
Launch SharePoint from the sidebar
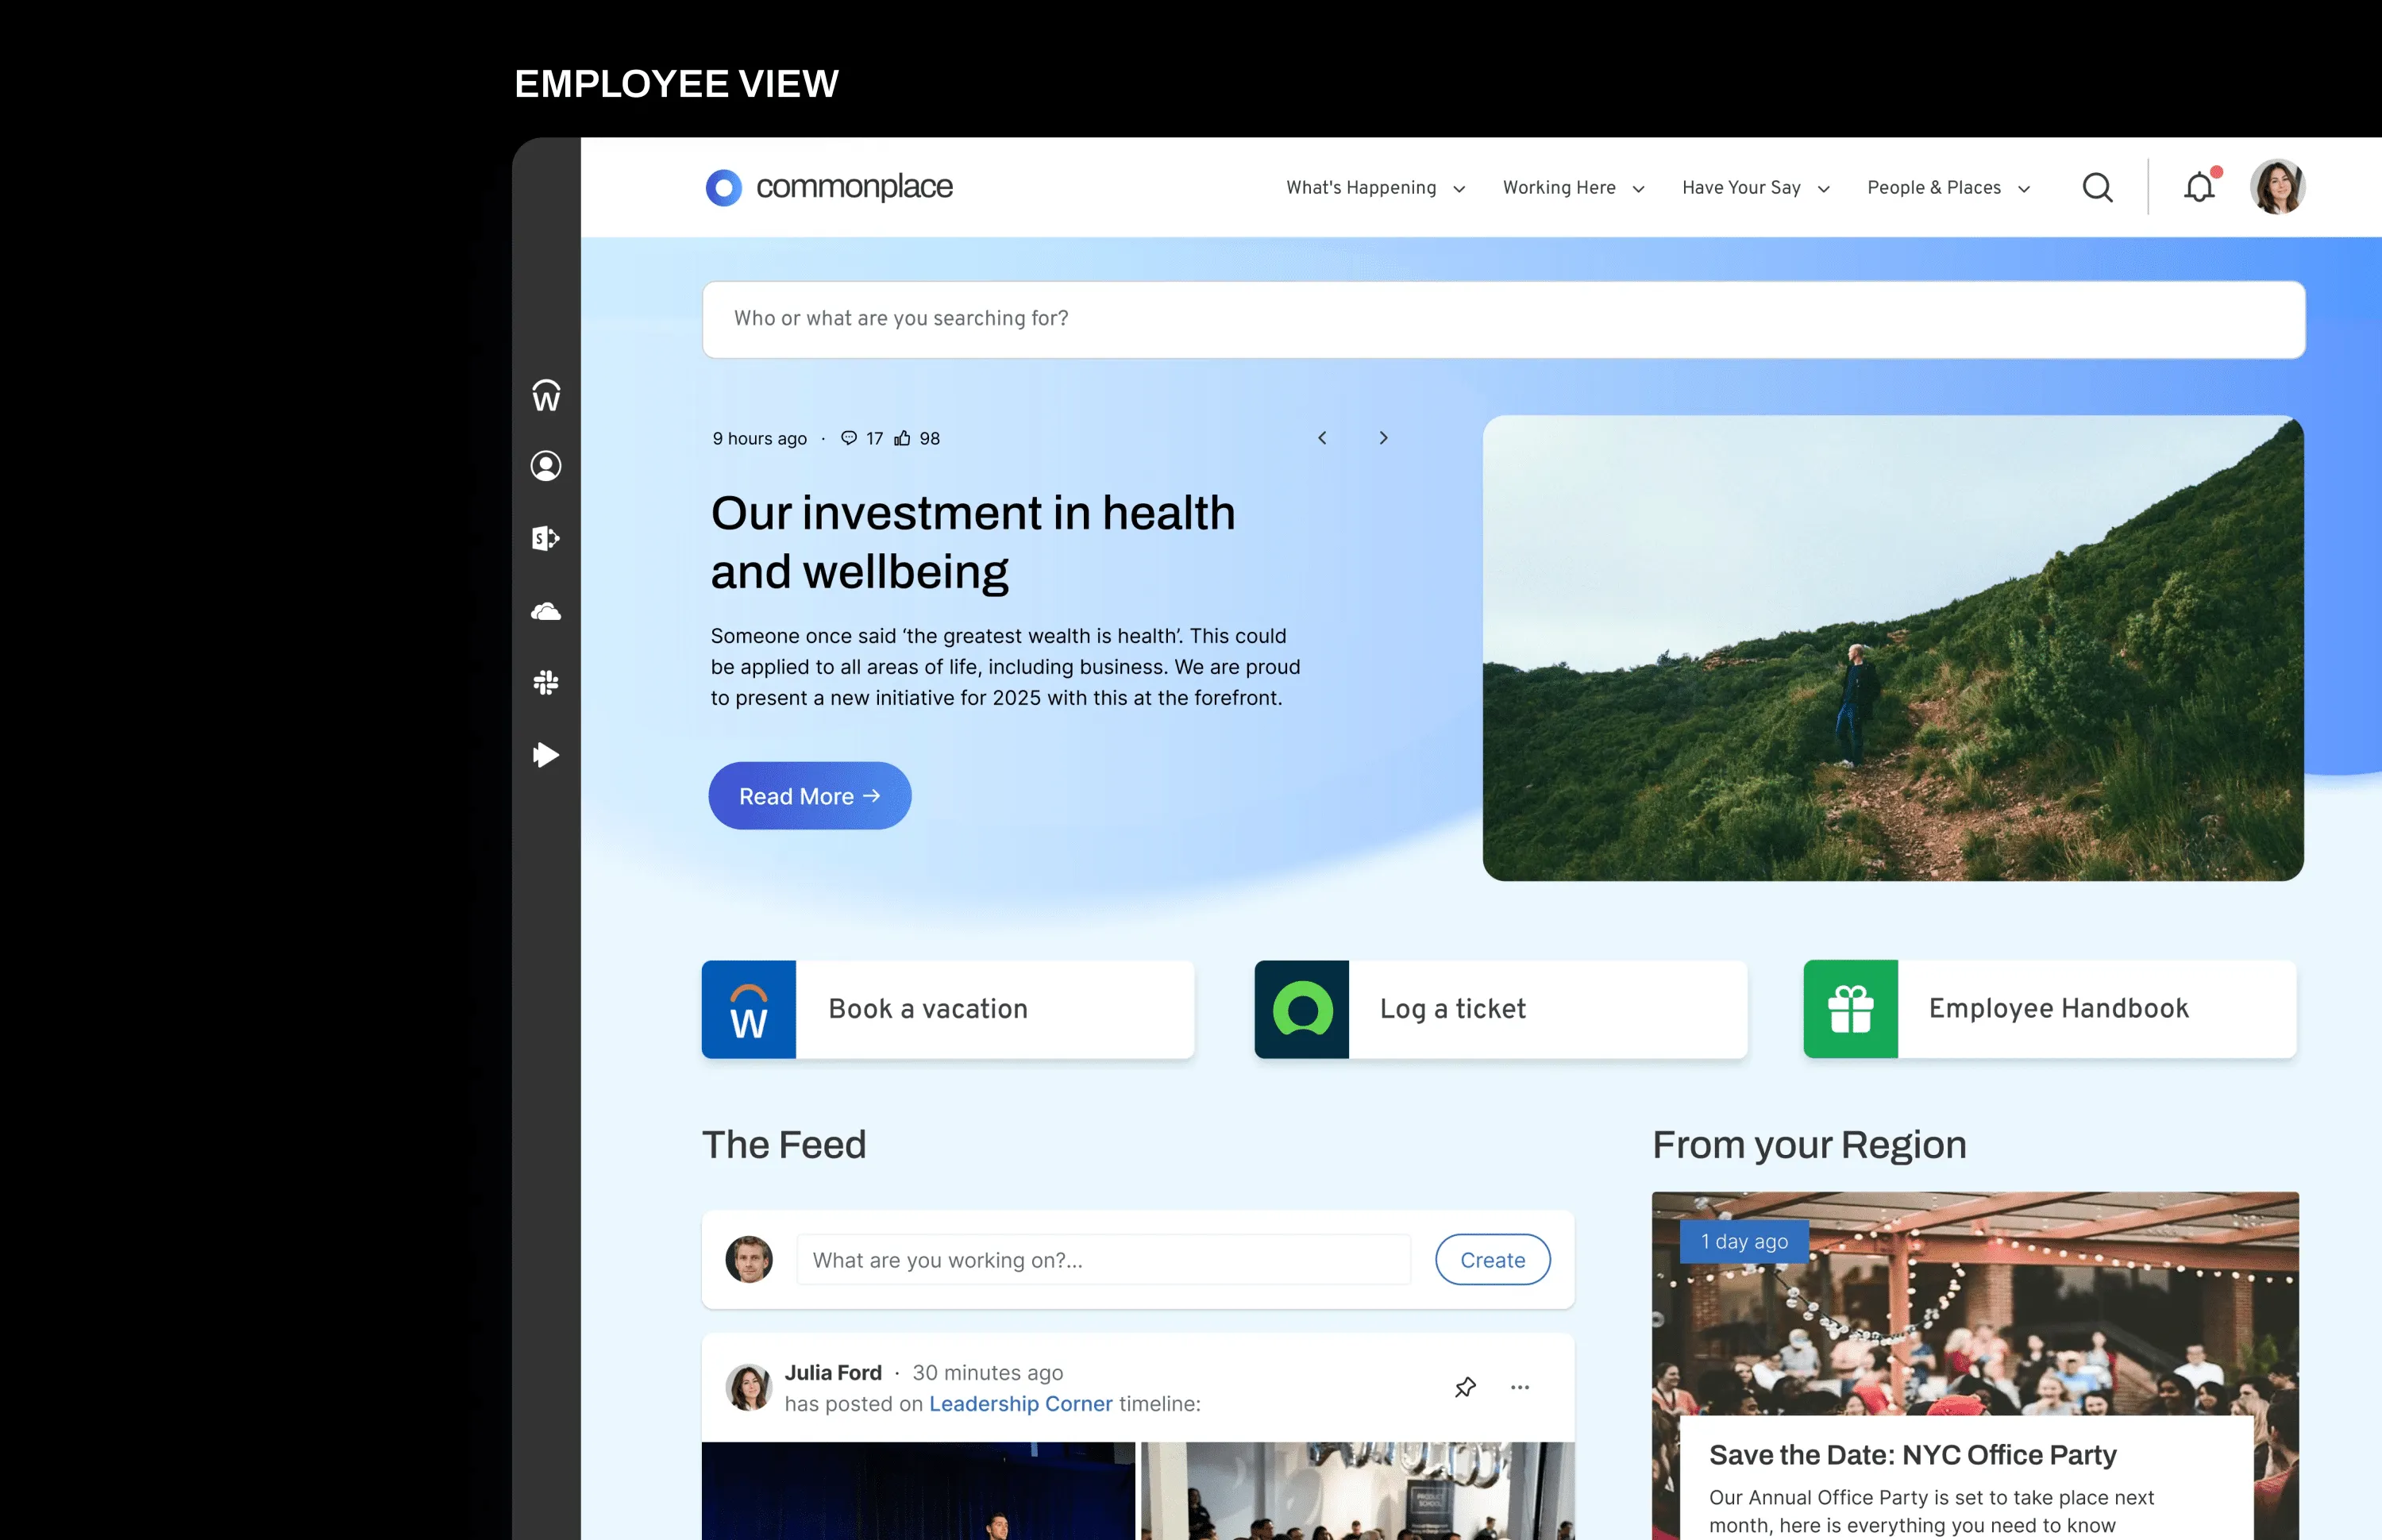[546, 538]
